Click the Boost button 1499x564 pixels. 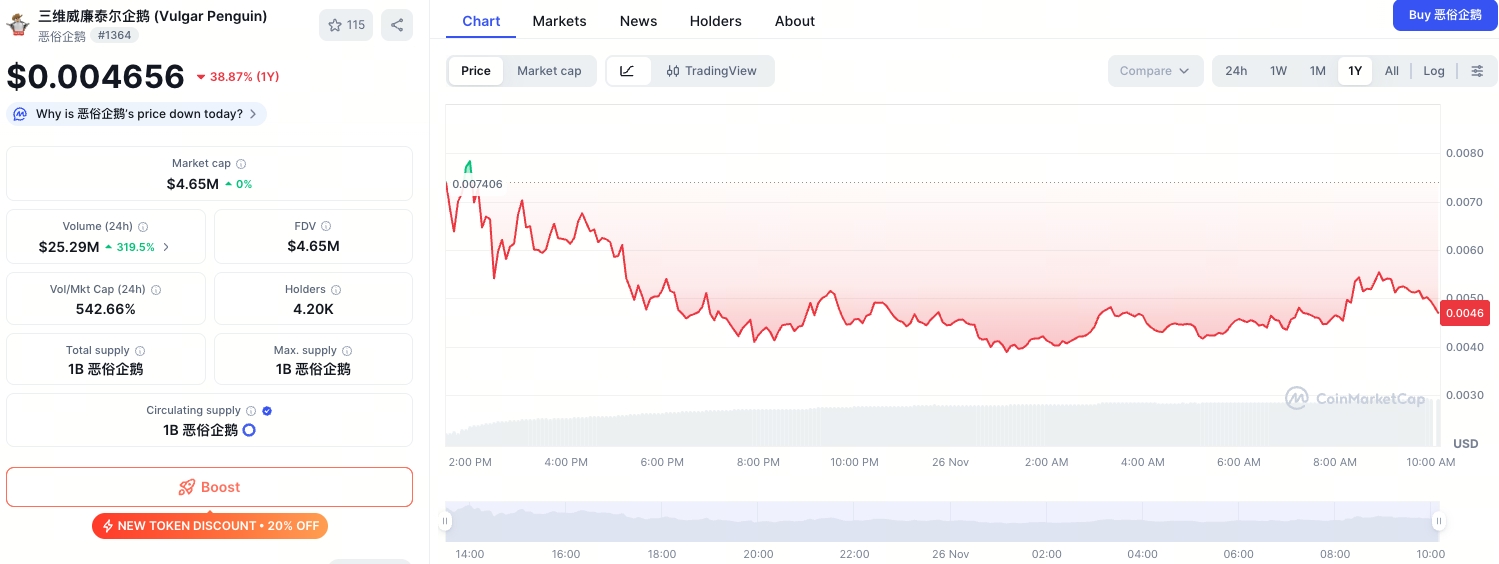click(x=209, y=487)
